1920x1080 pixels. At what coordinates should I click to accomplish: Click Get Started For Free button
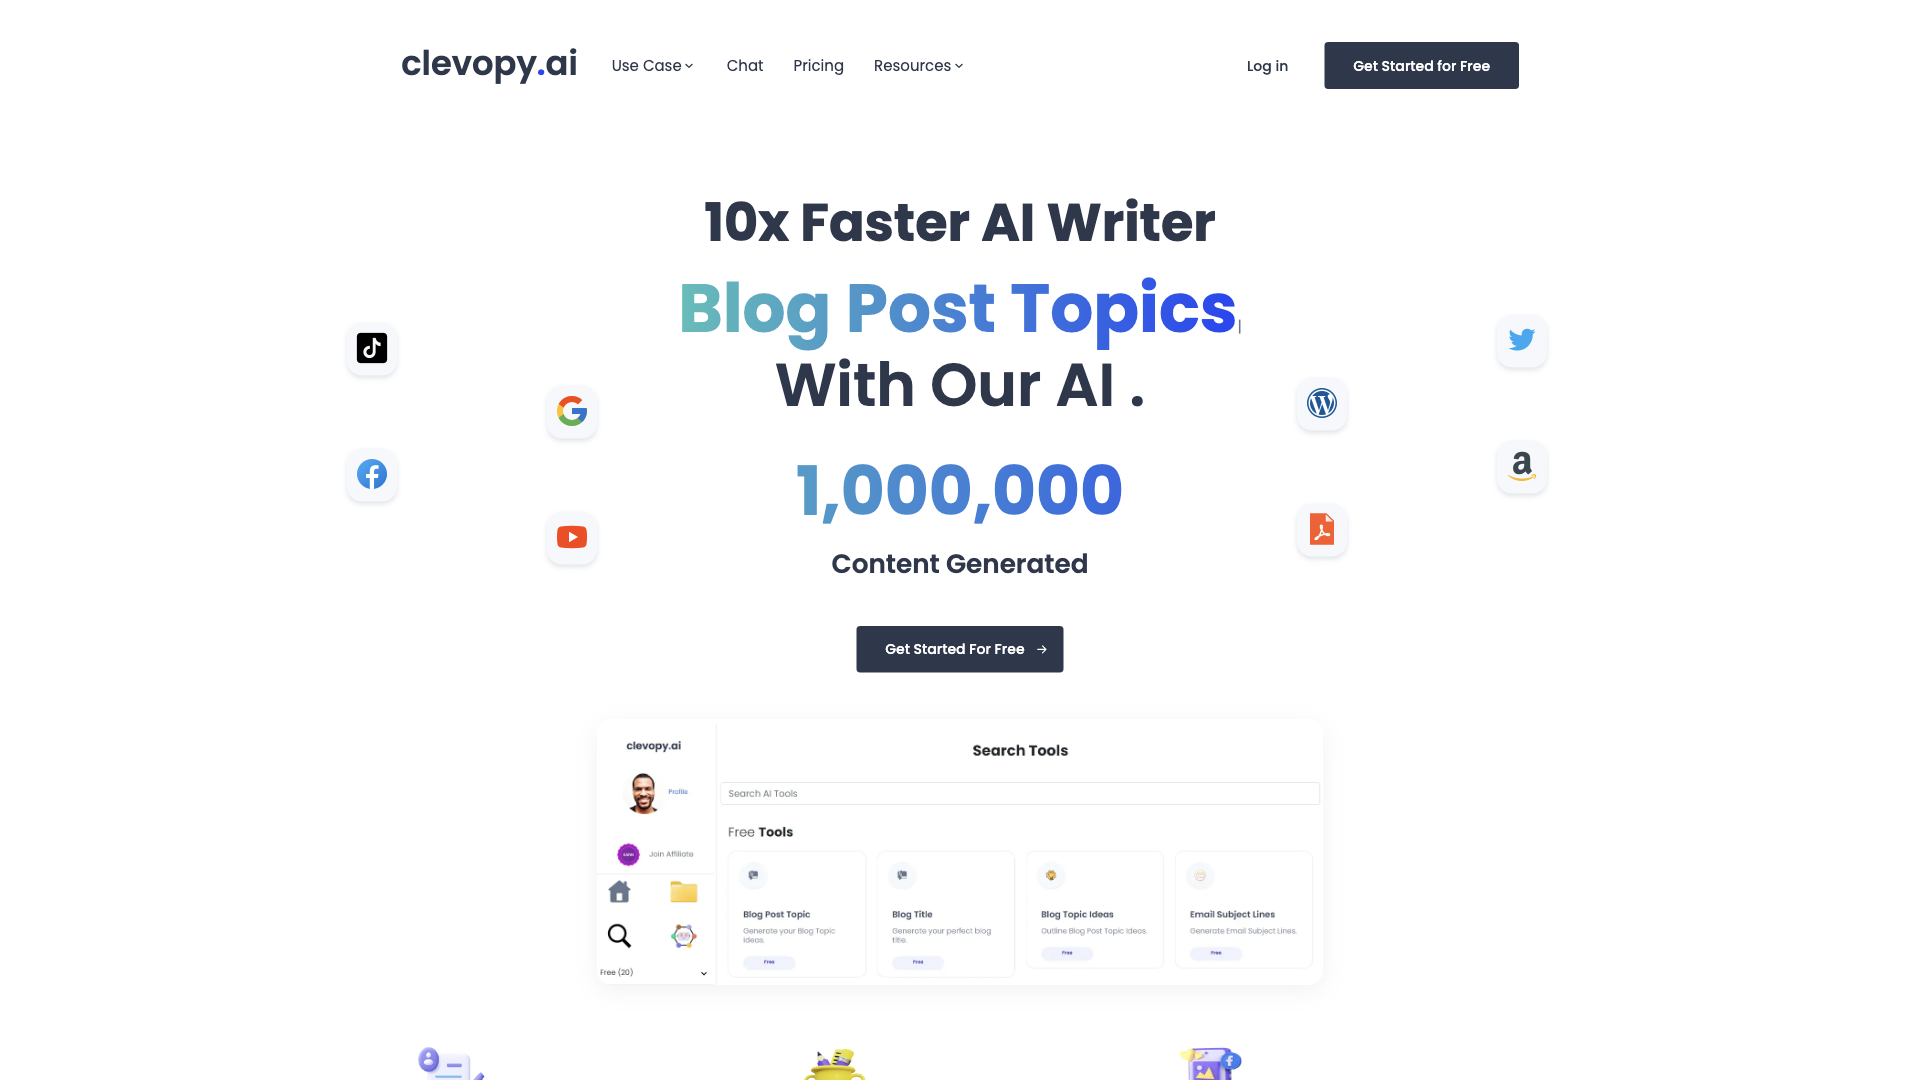960,649
